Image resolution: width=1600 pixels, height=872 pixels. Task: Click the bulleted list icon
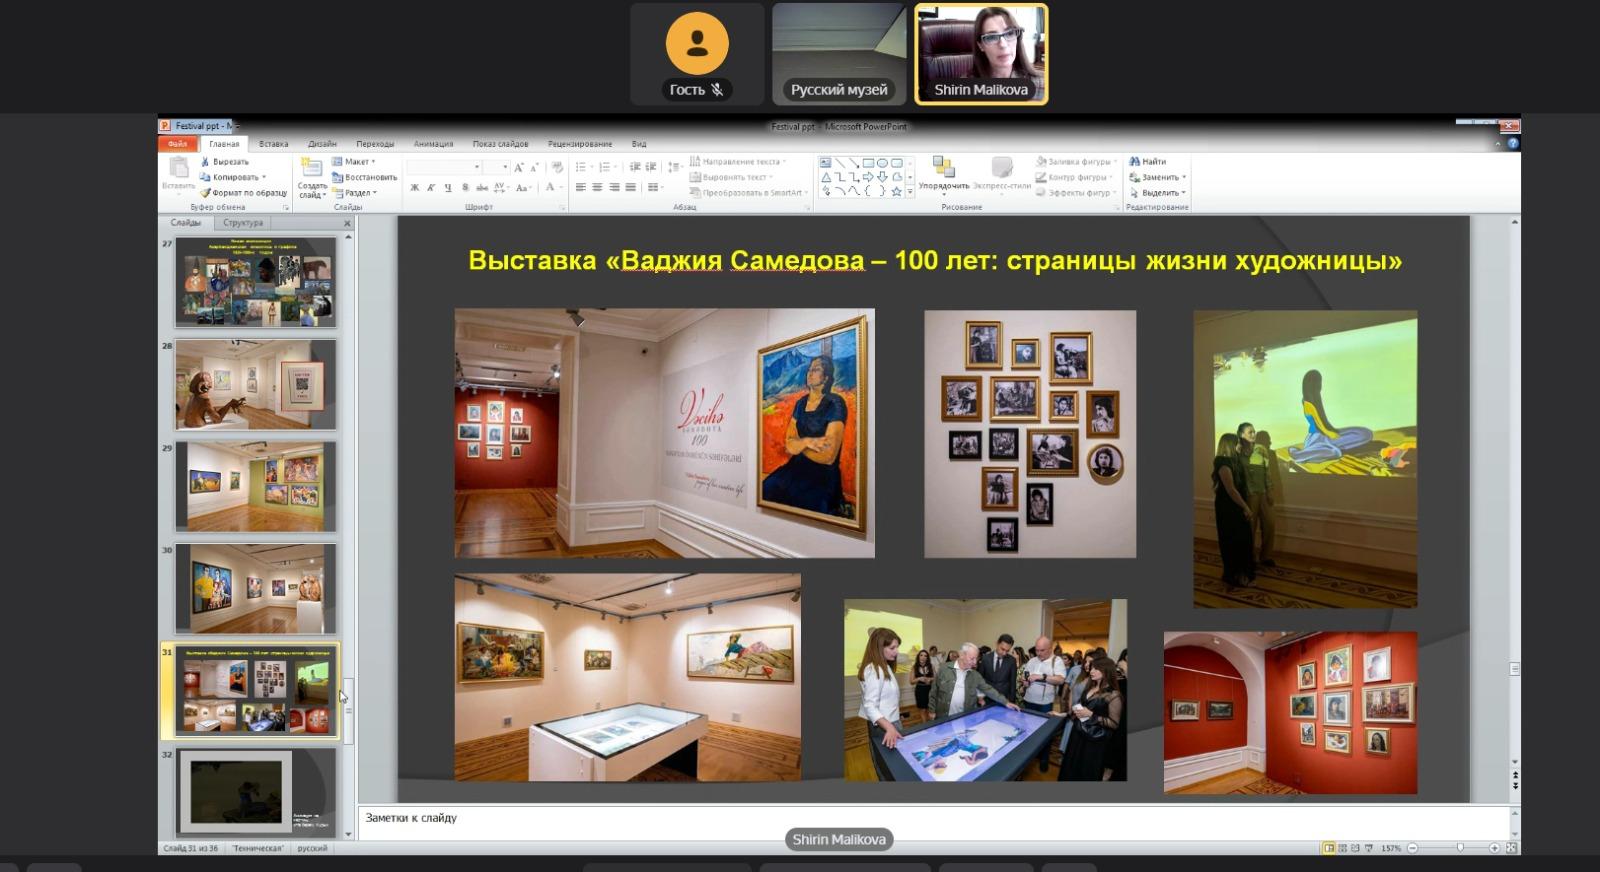coord(582,167)
